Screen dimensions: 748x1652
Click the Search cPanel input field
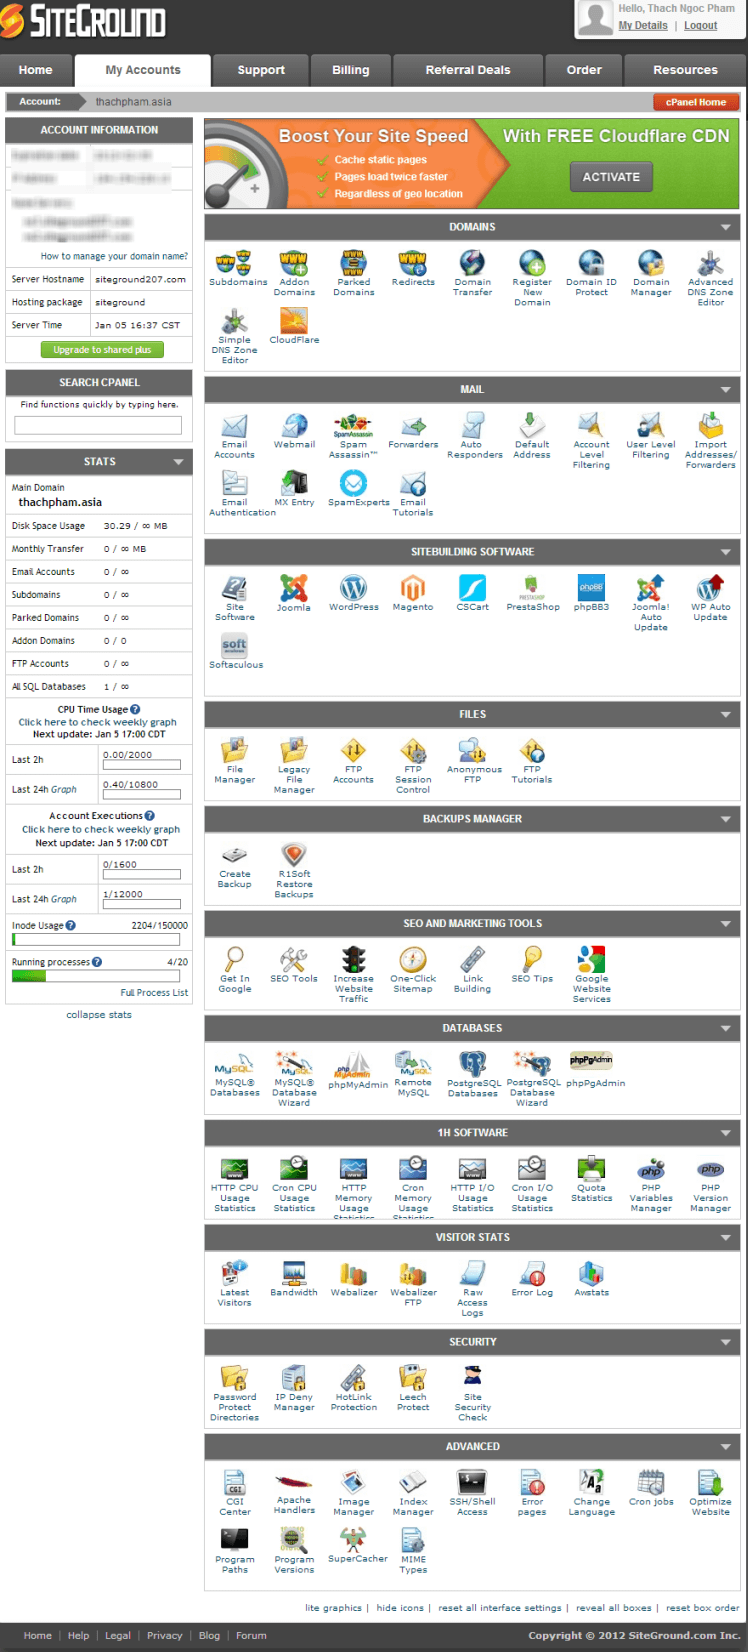(98, 426)
